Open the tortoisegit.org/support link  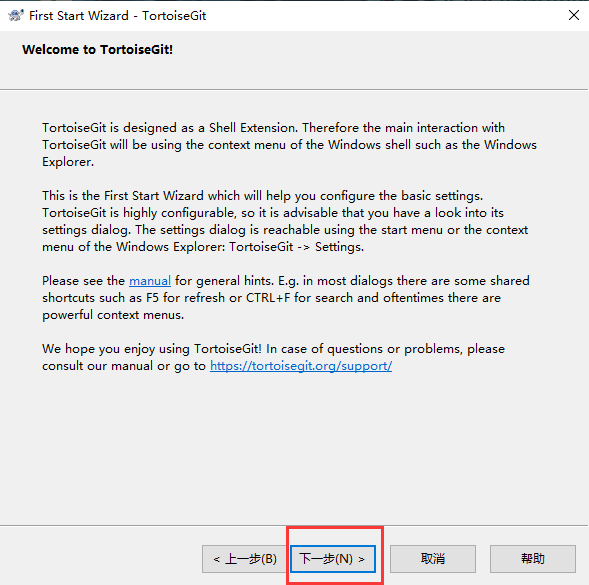tap(301, 366)
